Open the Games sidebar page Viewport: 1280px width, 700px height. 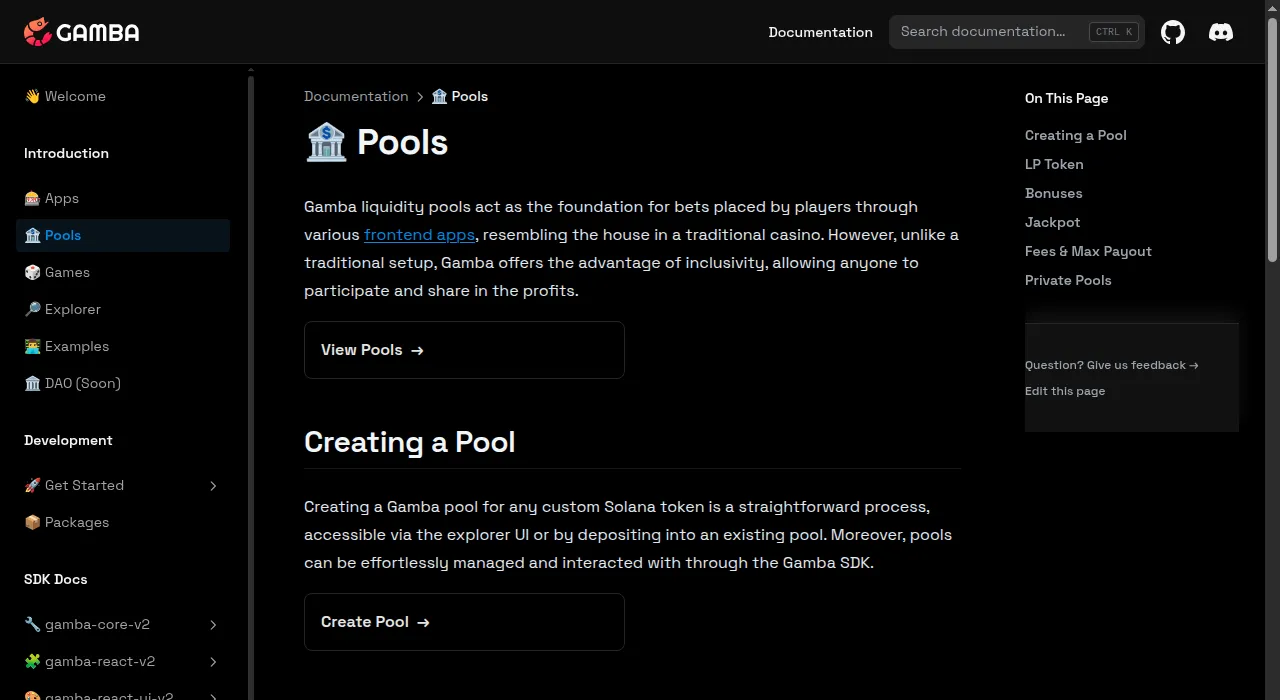coord(123,272)
